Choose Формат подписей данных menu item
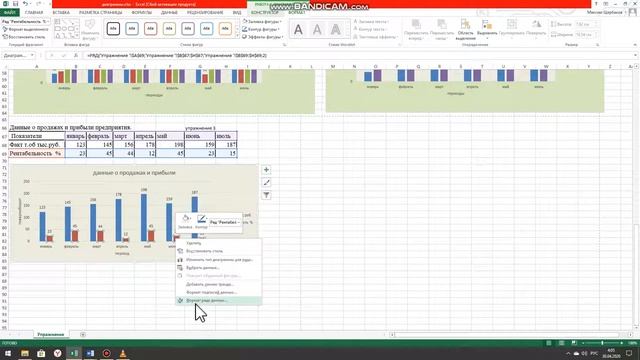Screen dimensions: 640x360 [x=219, y=292]
